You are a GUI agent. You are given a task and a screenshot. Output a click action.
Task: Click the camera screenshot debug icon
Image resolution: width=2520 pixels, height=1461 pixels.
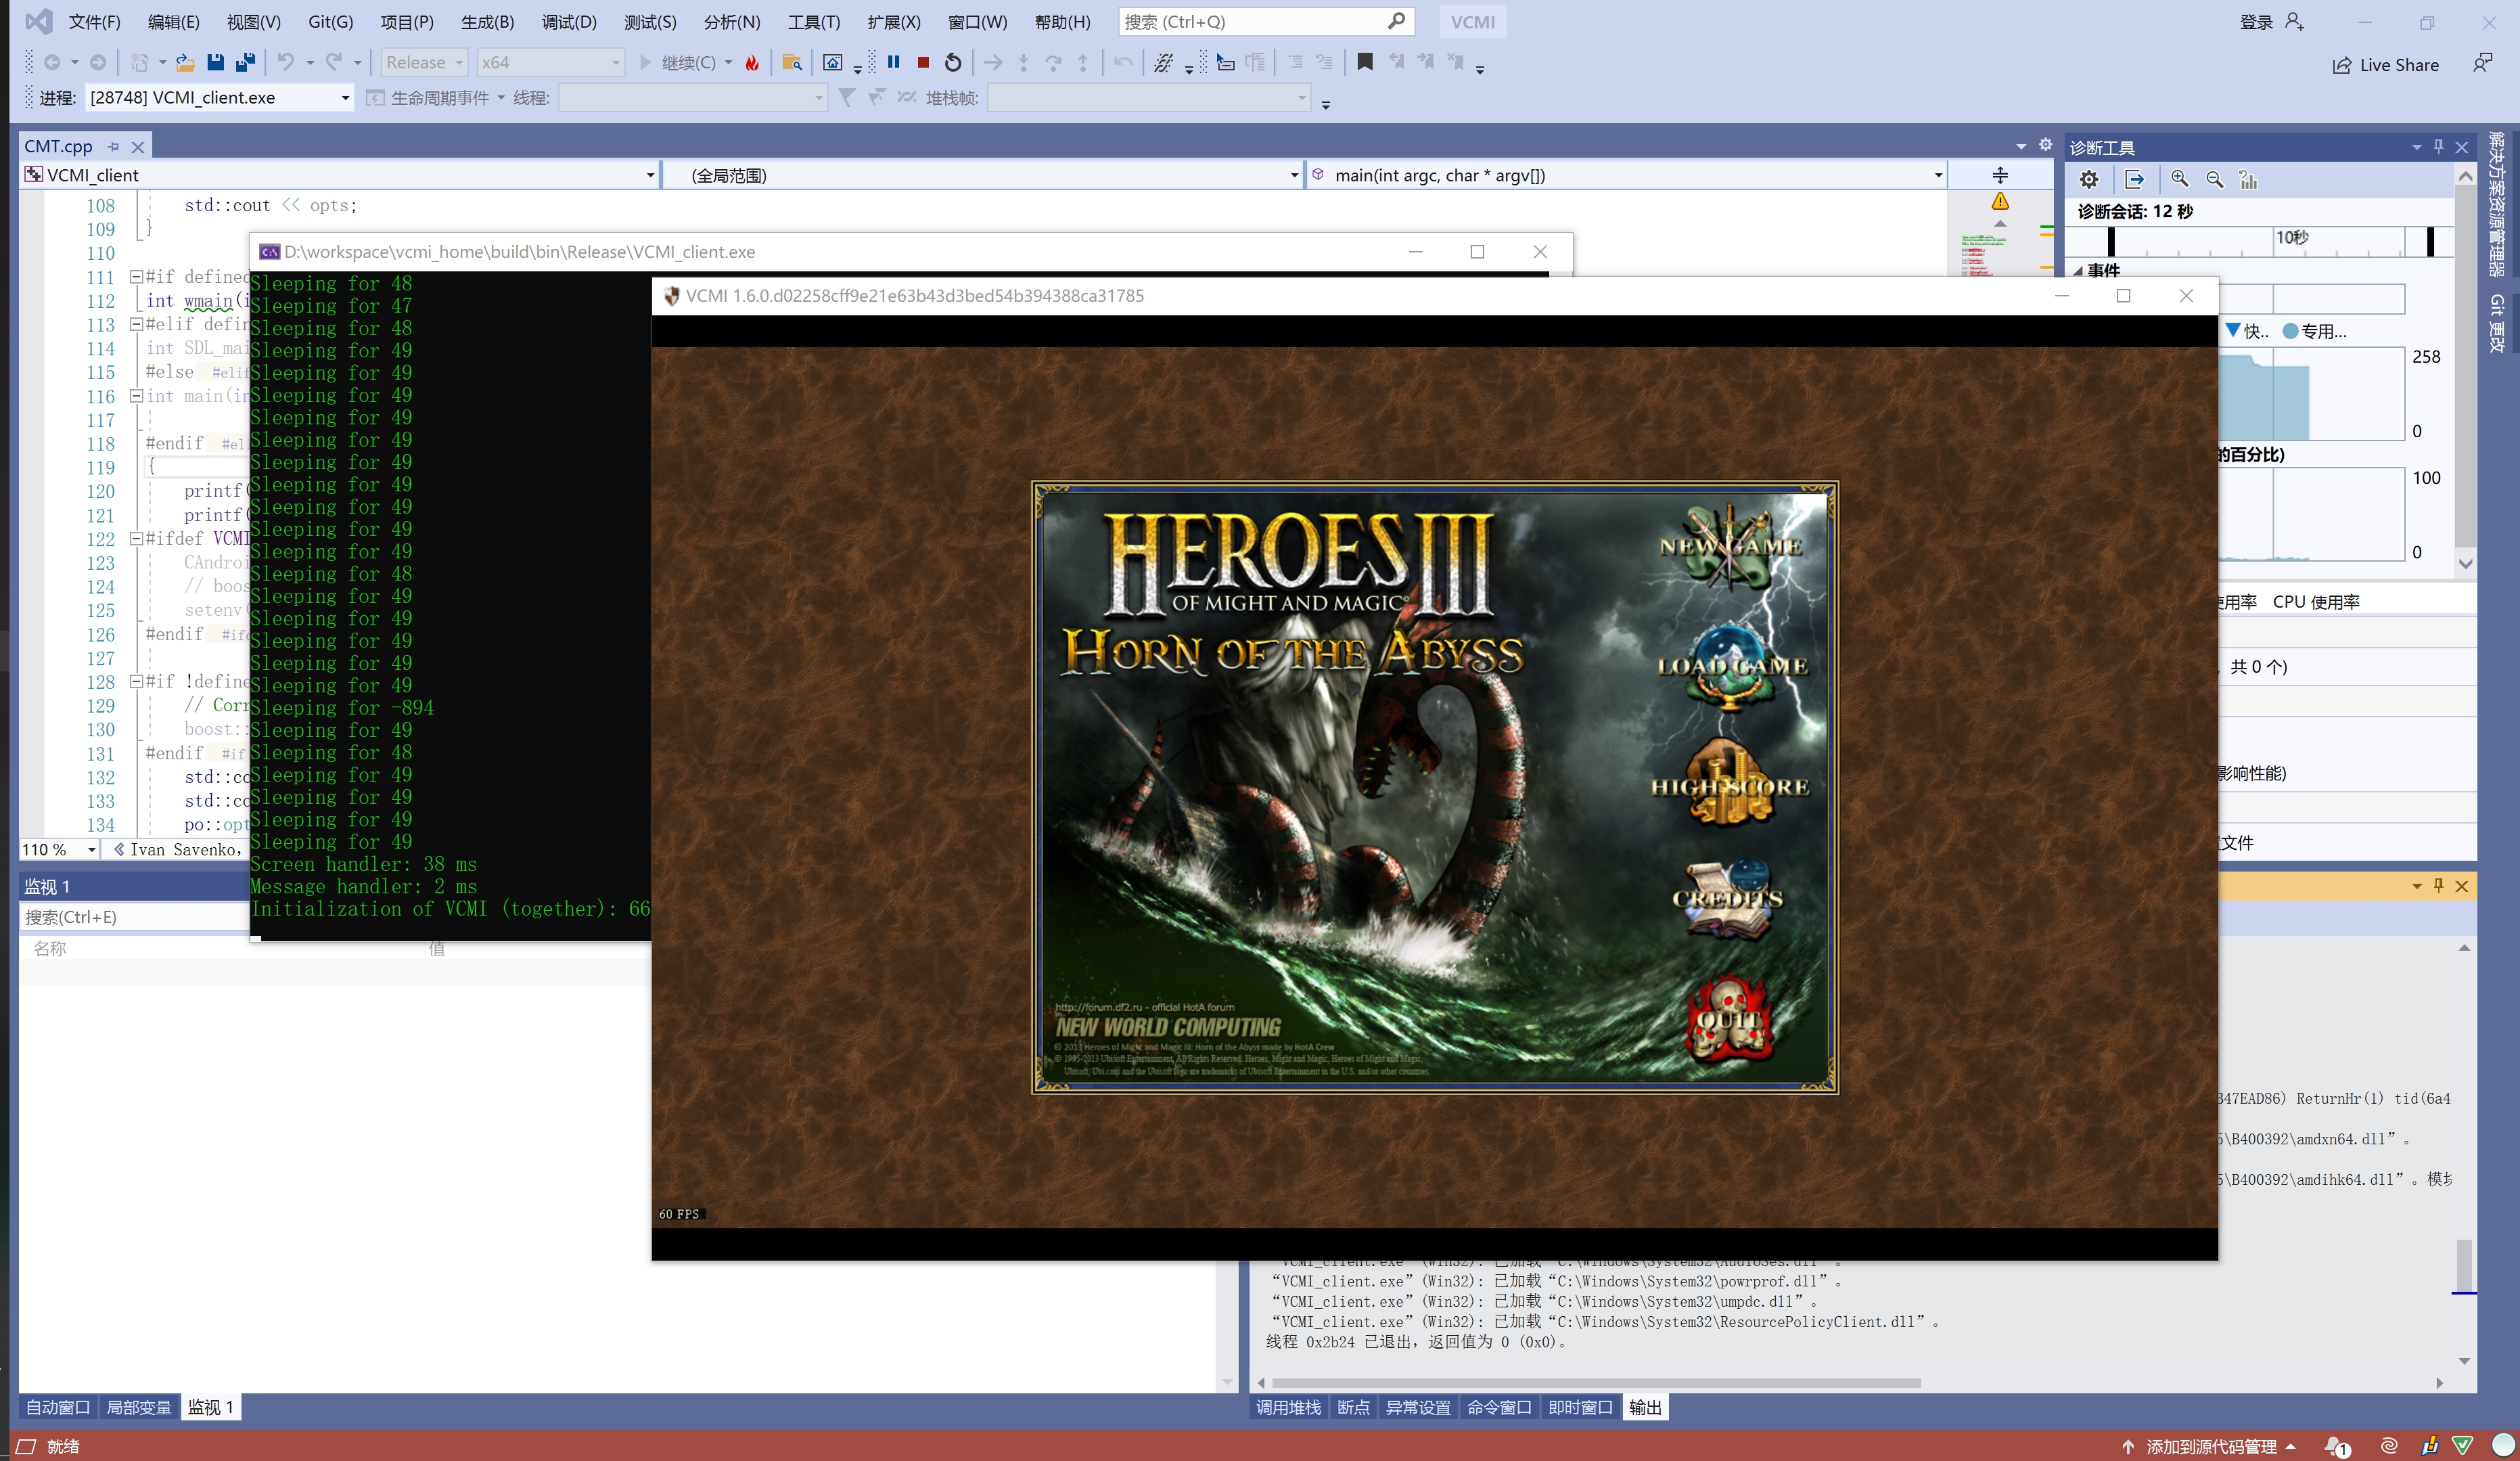pos(832,62)
